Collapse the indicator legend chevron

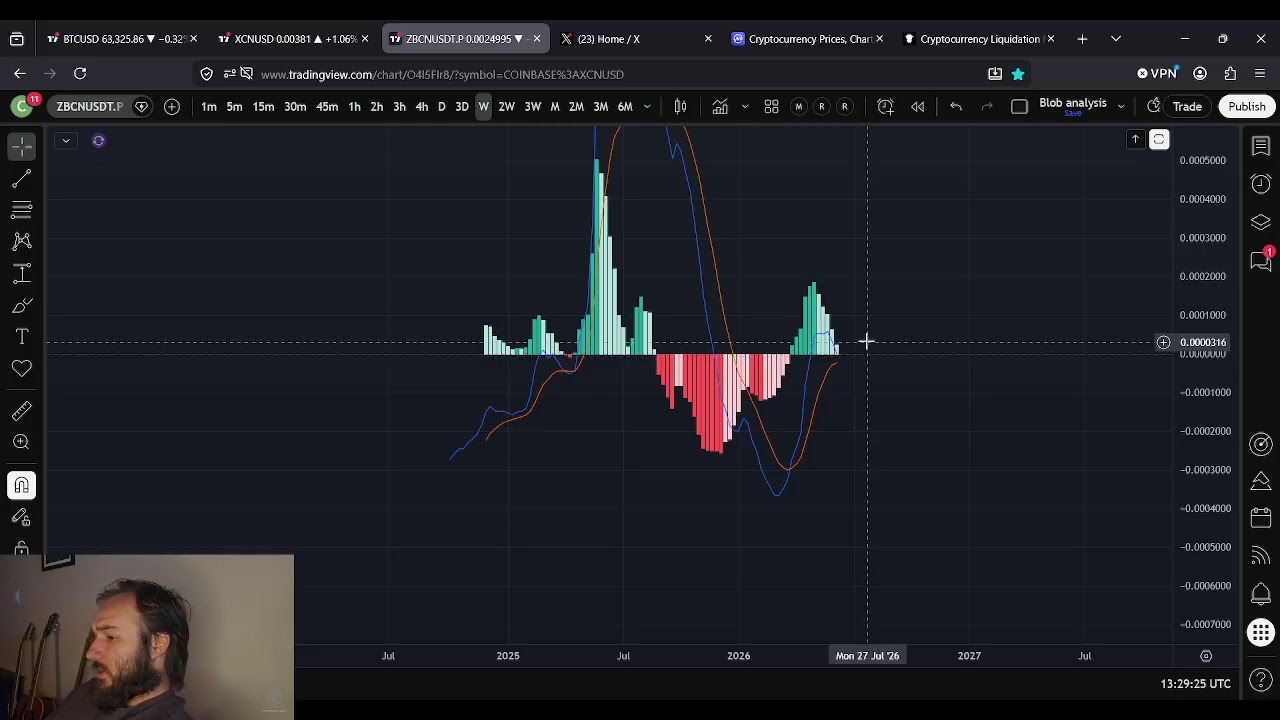coord(65,140)
